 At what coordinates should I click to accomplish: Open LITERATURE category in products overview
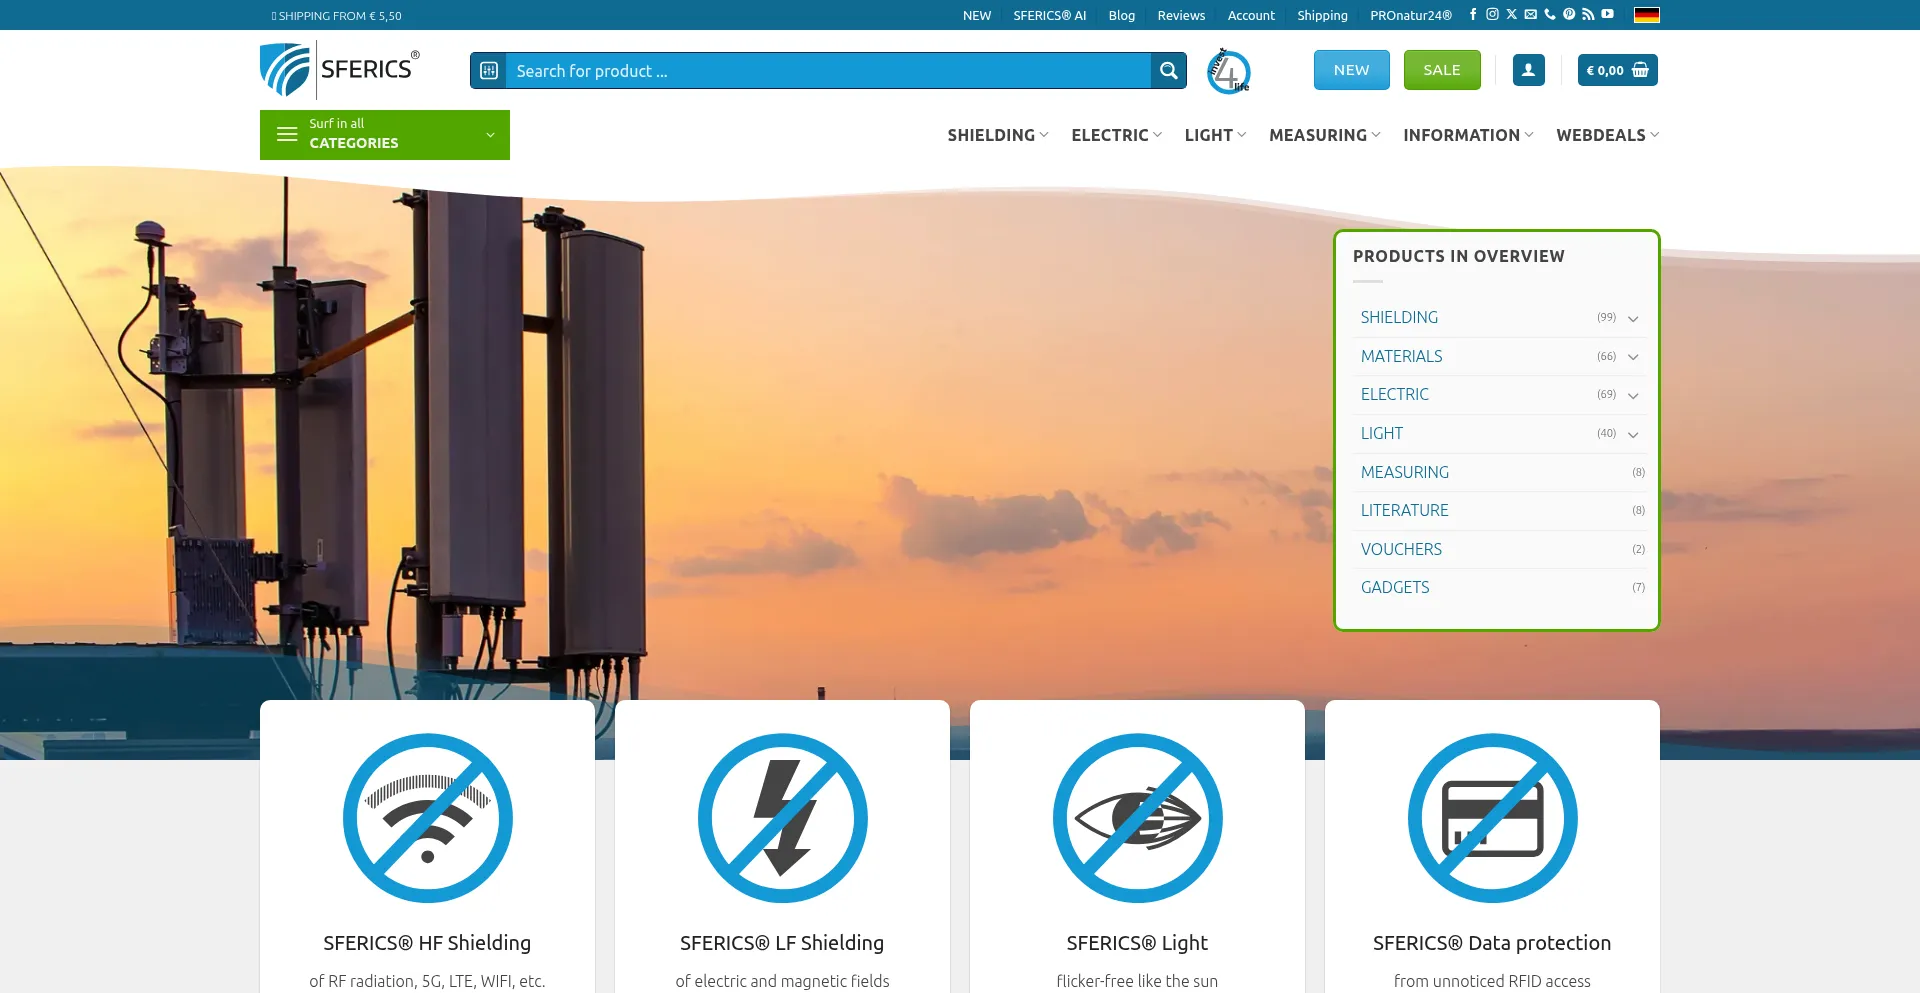(1405, 510)
